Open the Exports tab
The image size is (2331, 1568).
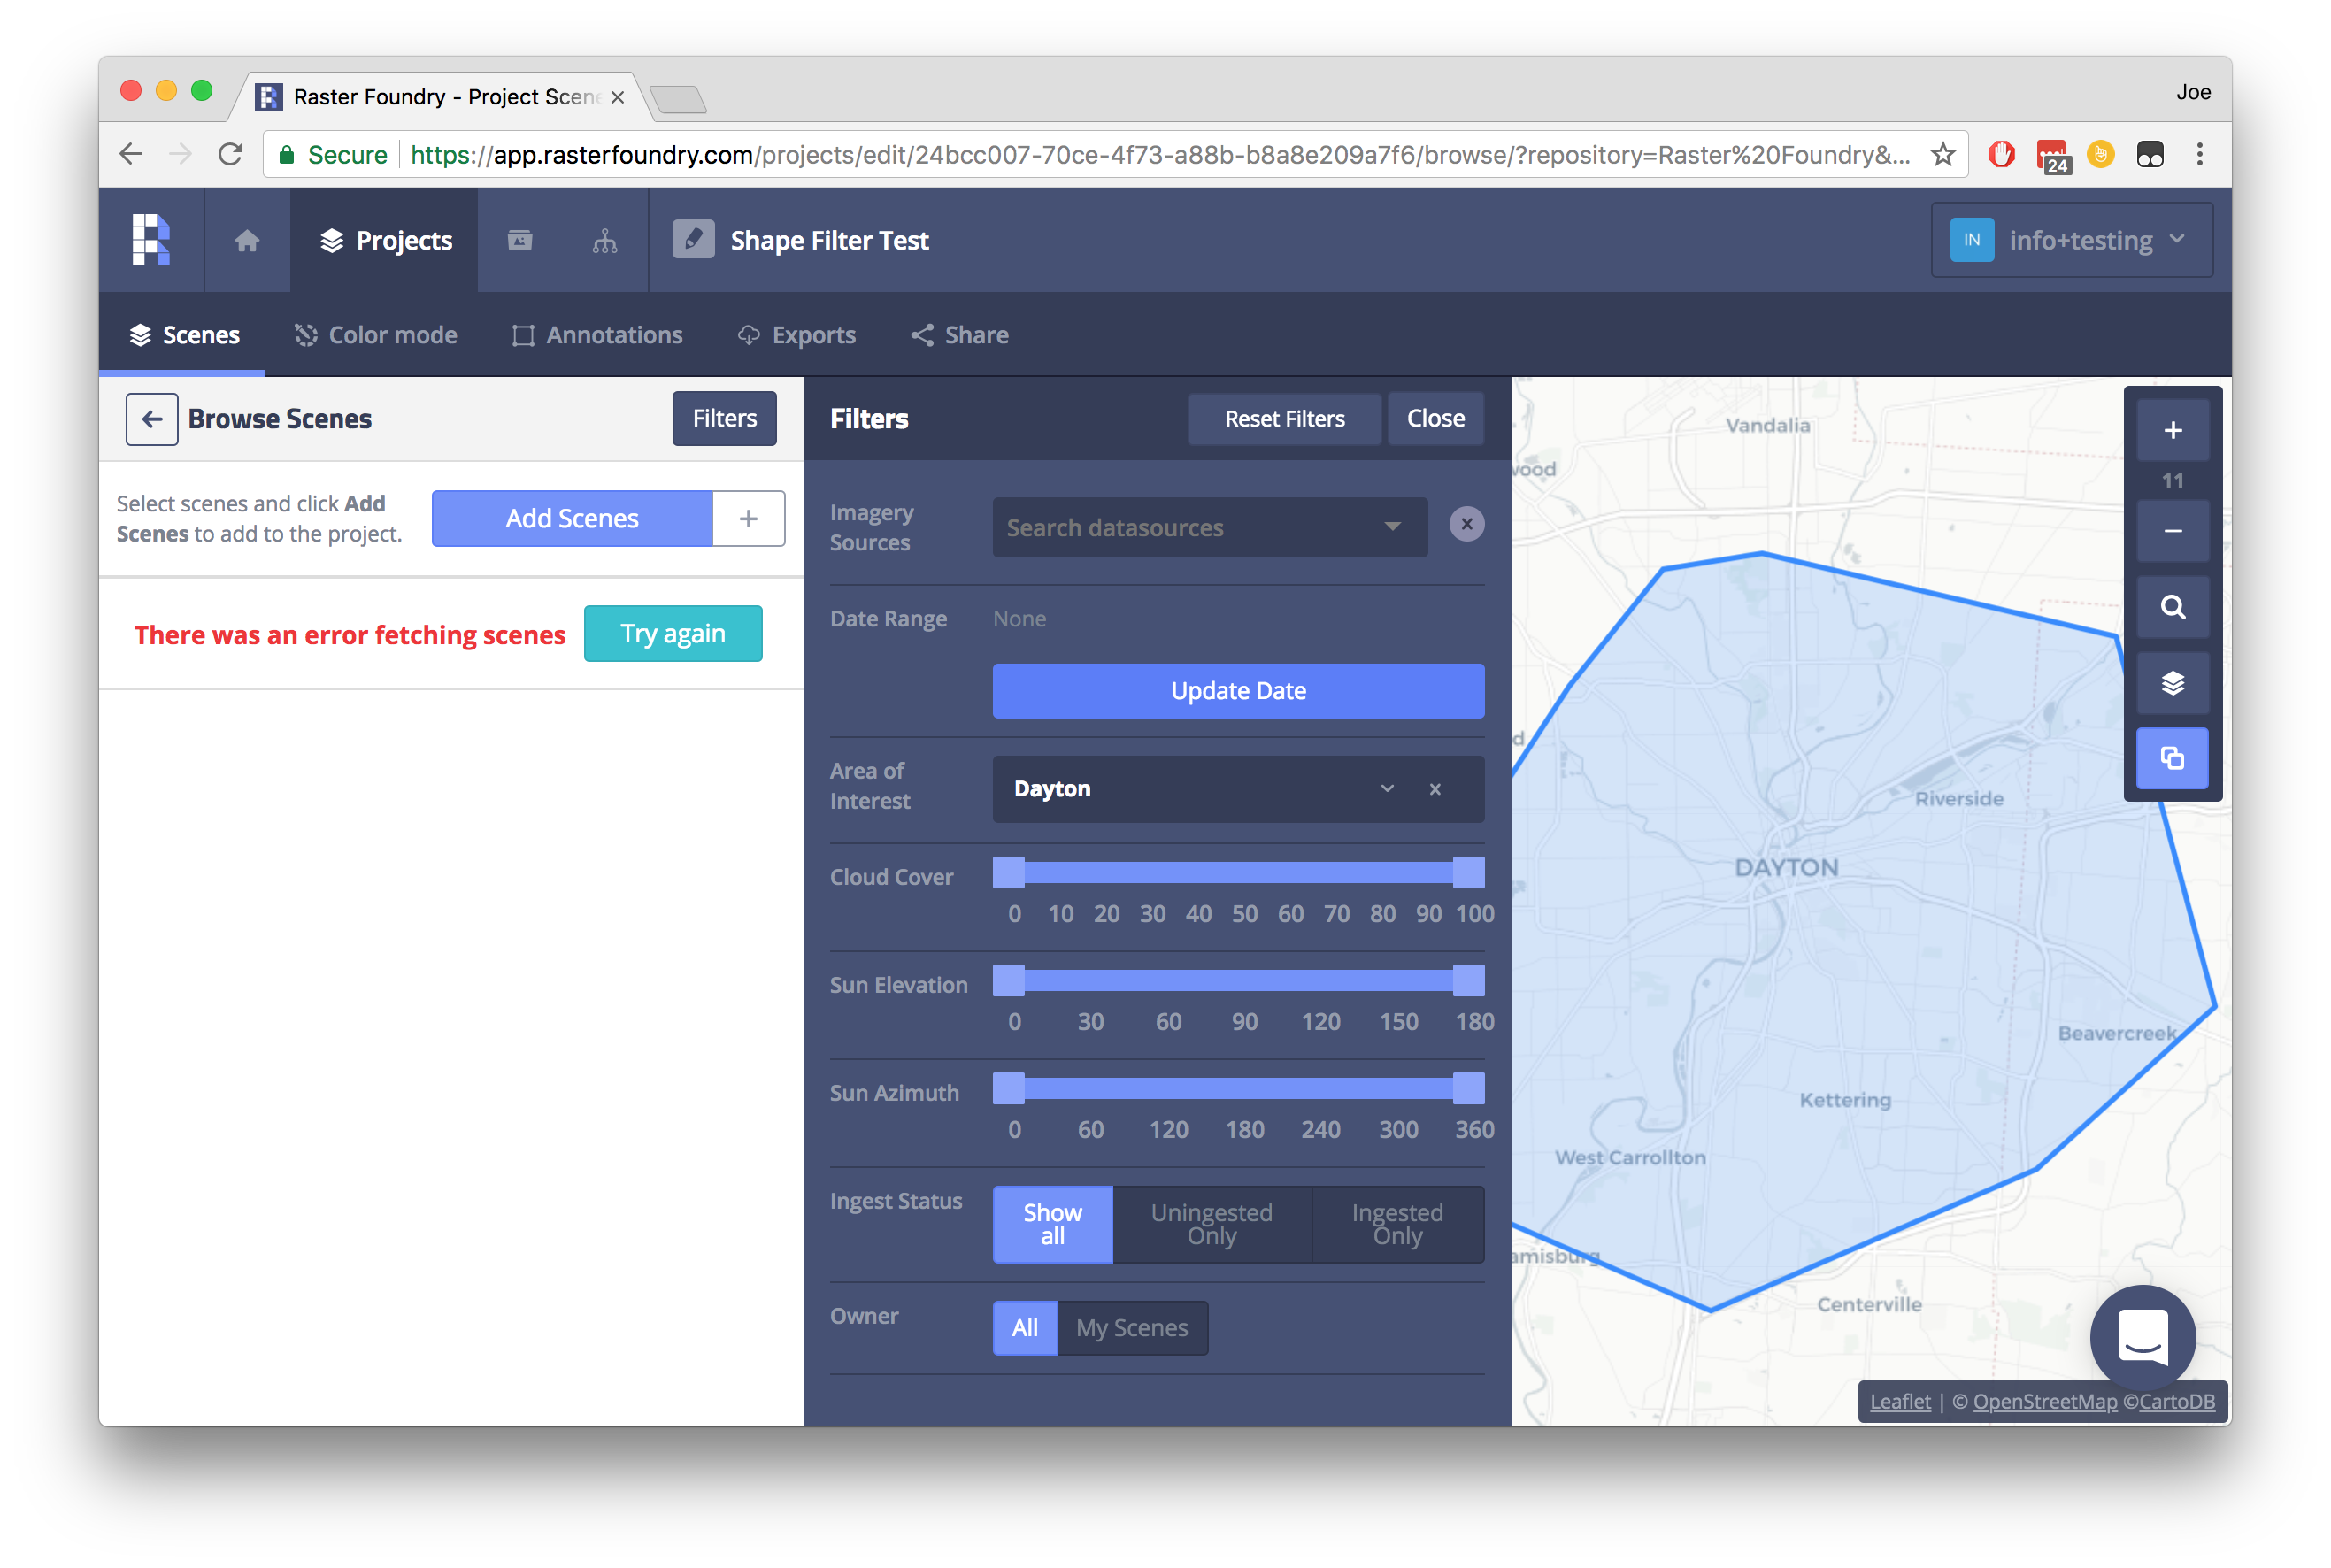pyautogui.click(x=797, y=335)
